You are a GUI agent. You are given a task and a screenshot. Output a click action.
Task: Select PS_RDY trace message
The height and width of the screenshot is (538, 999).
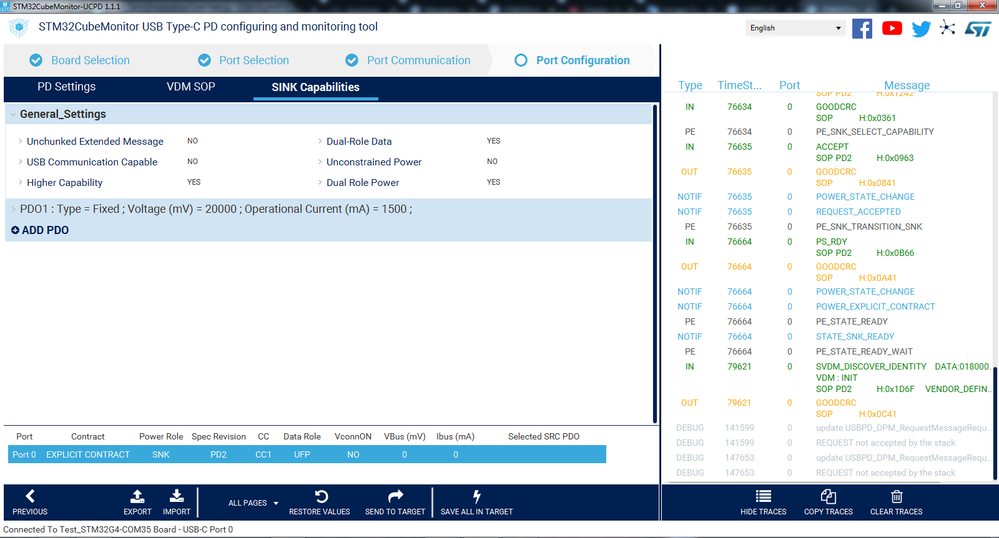pyautogui.click(x=831, y=242)
